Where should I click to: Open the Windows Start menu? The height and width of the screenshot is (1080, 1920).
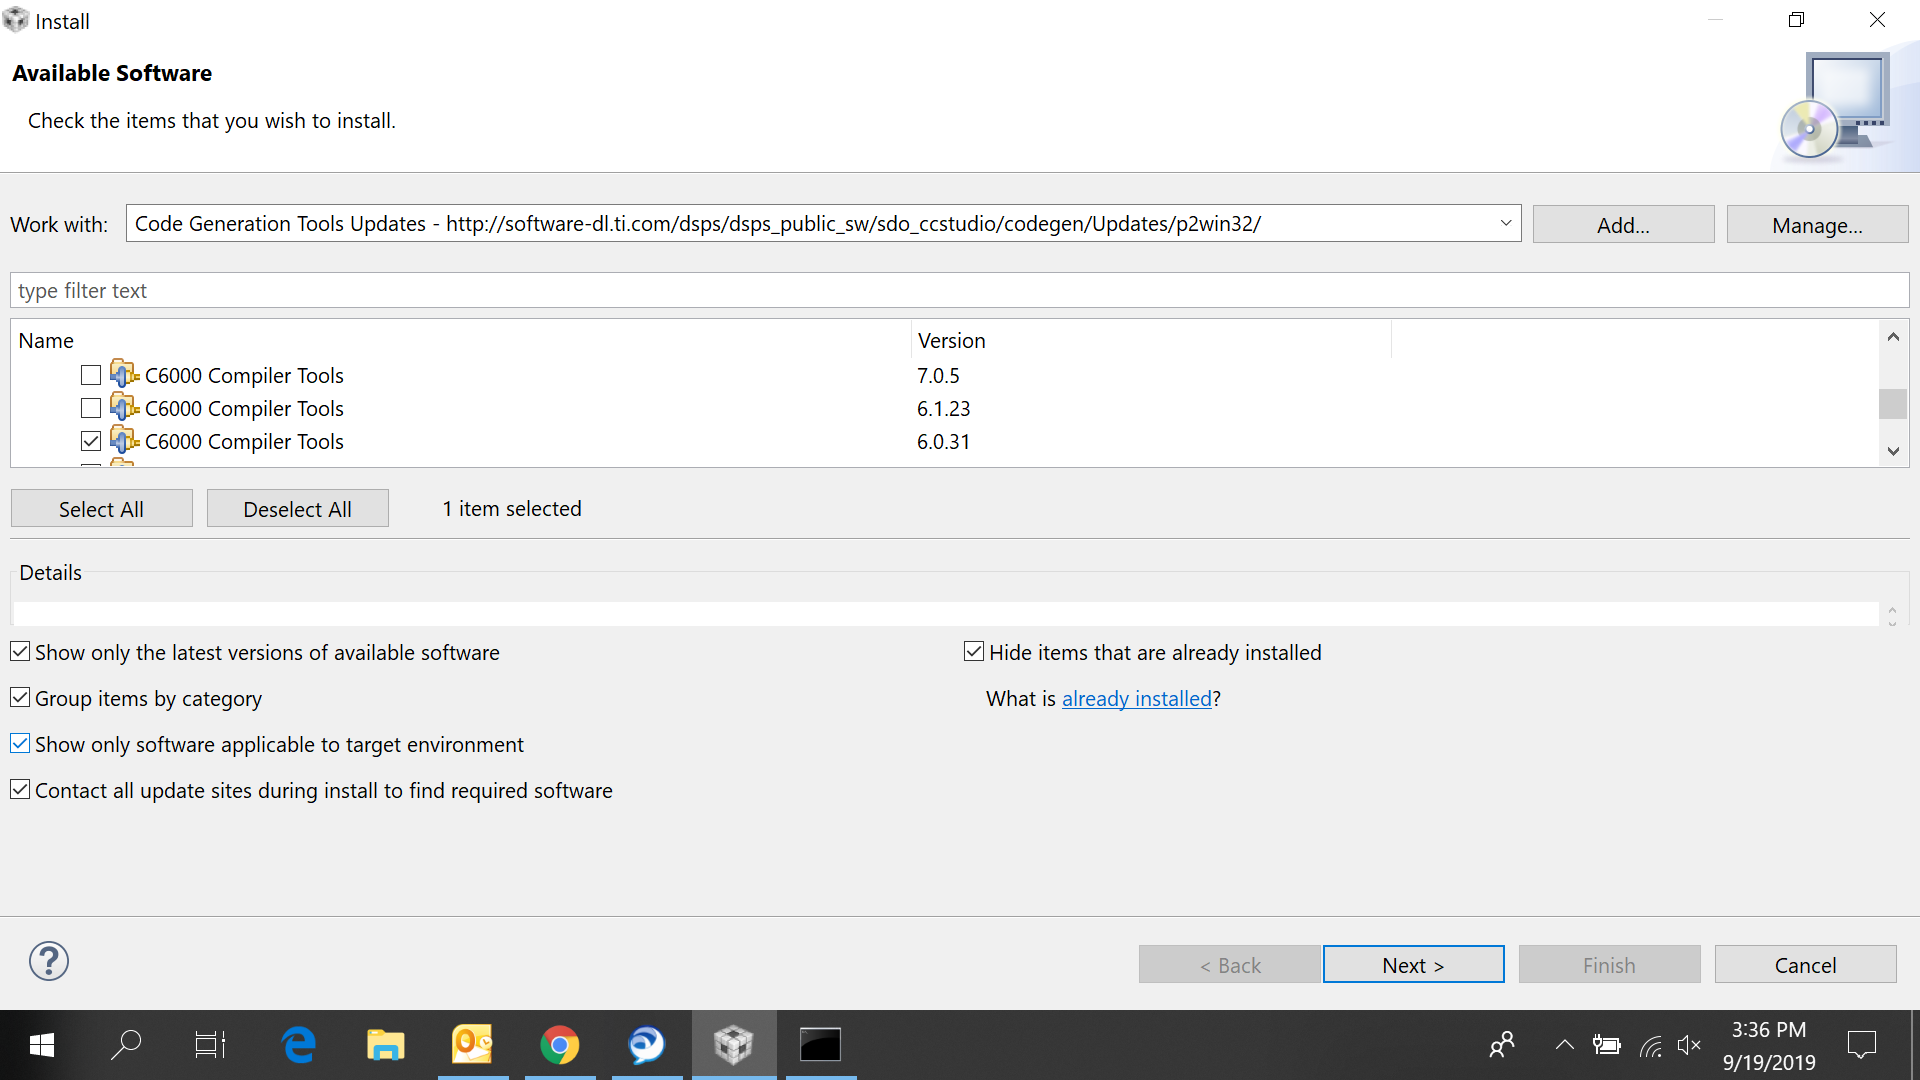(x=42, y=1046)
